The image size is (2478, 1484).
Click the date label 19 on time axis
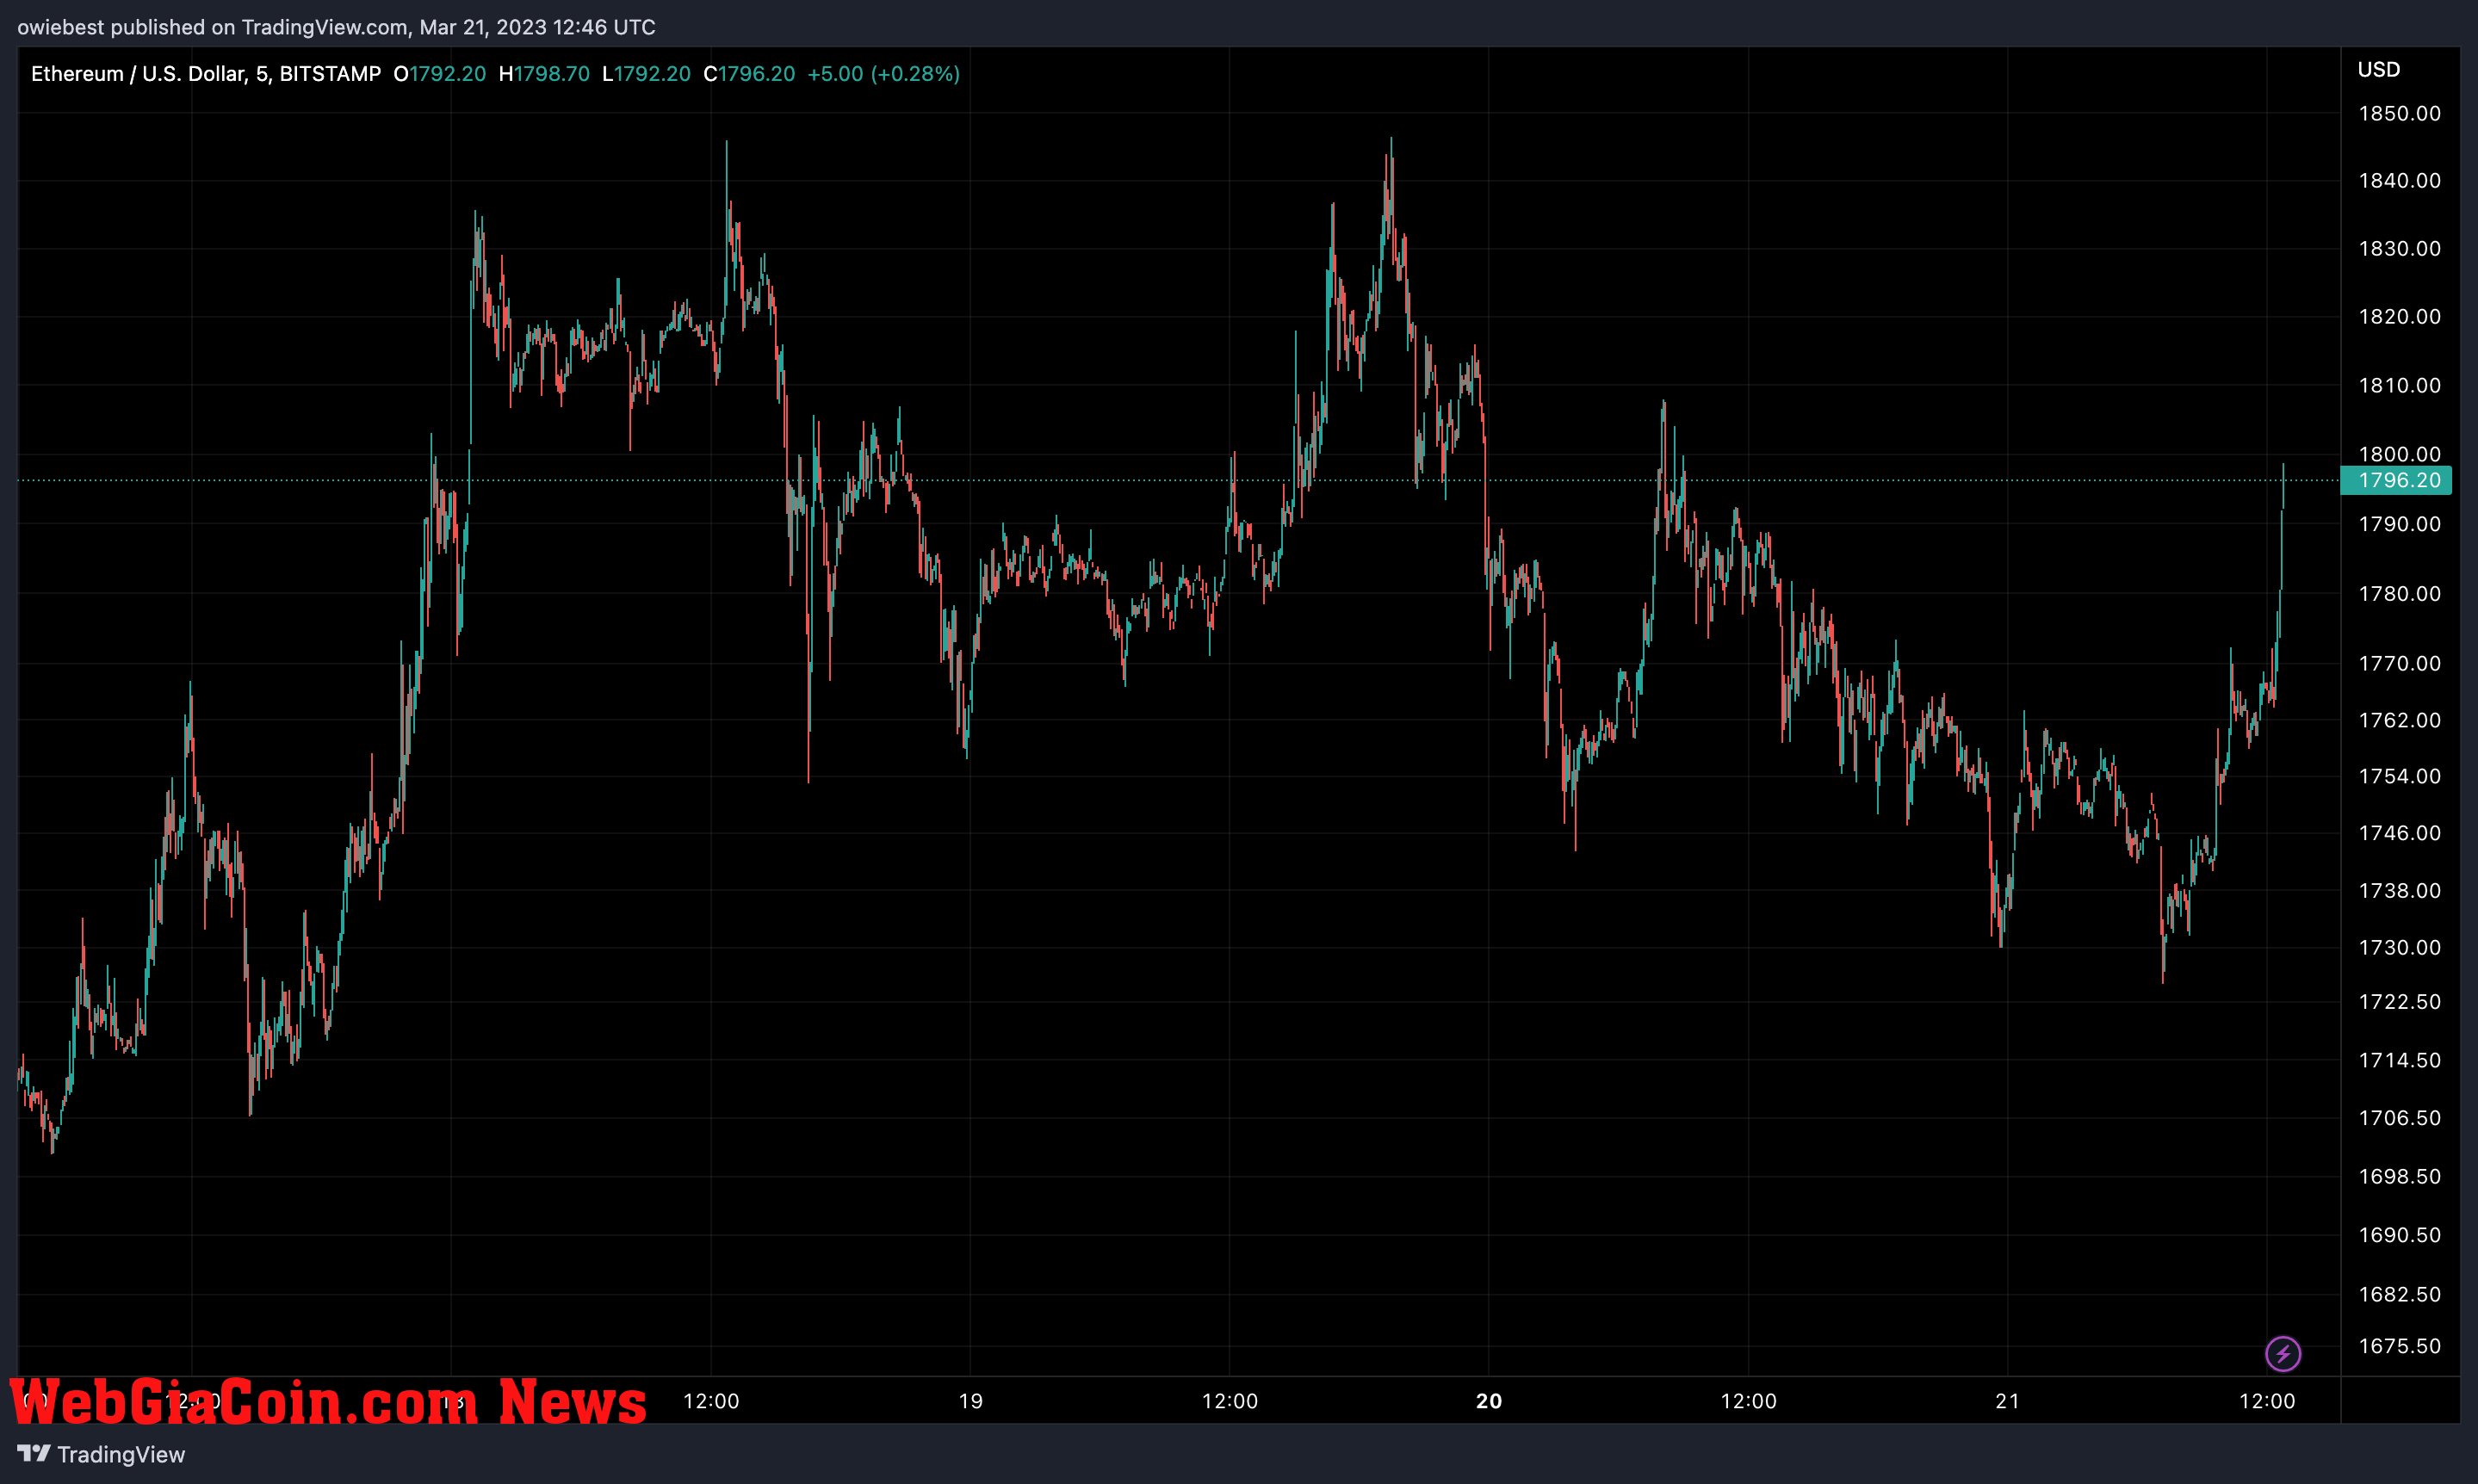pyautogui.click(x=970, y=1401)
